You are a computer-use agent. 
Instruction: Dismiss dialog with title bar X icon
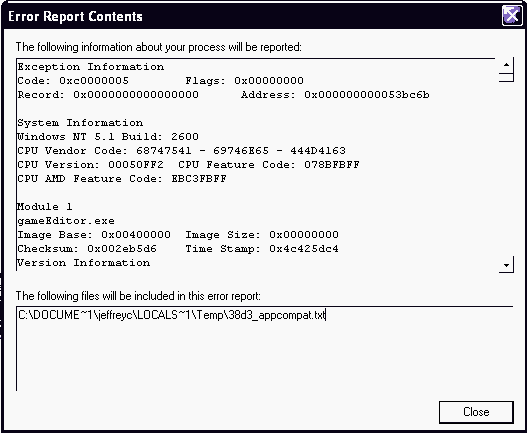point(512,16)
